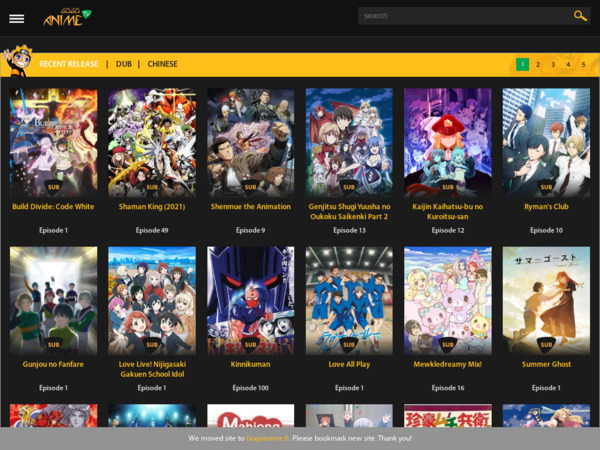
Task: Click Episode 16 under Mewkledreamy Mix!
Action: tap(448, 388)
